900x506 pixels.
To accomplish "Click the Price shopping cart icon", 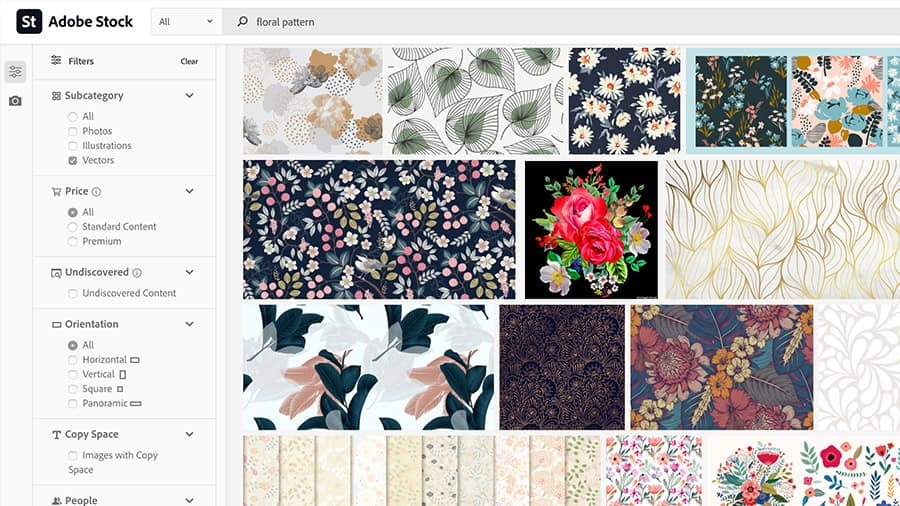I will (x=56, y=192).
